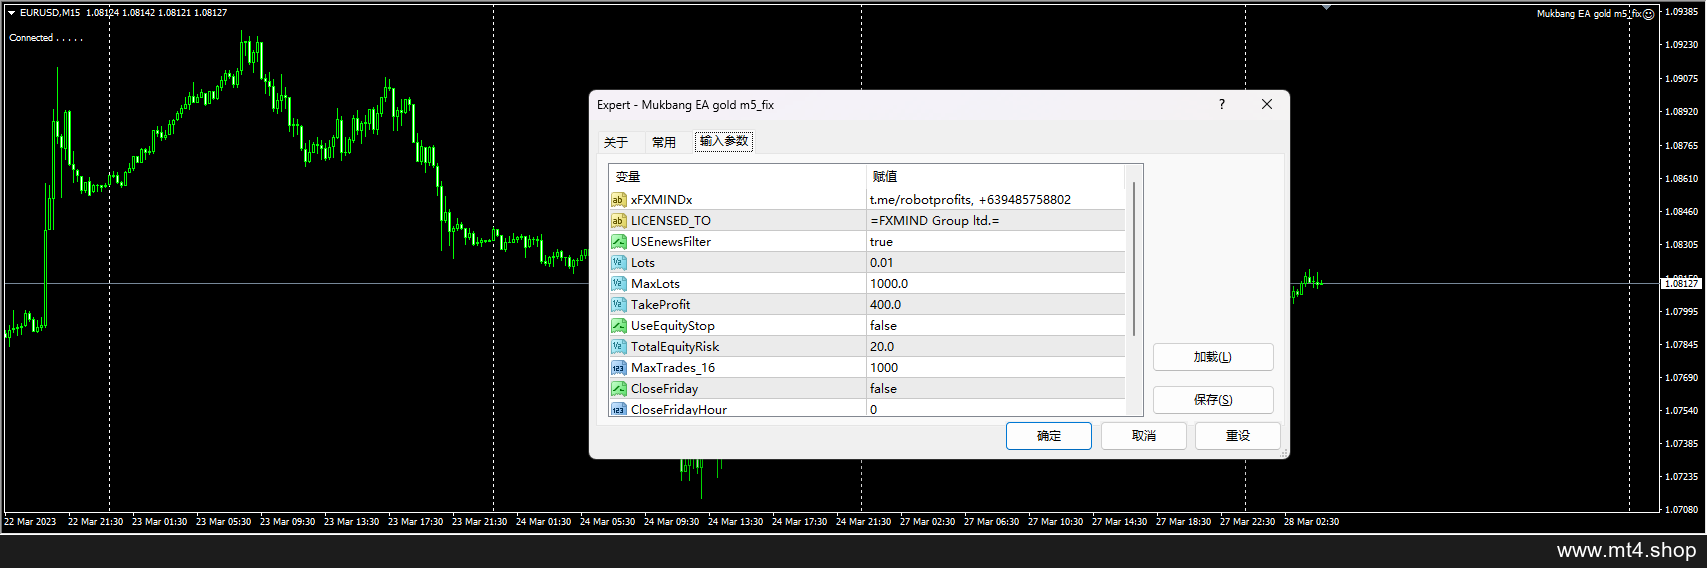The height and width of the screenshot is (568, 1707).
Task: Edit the MaxLots value 1000.0
Action: (996, 284)
